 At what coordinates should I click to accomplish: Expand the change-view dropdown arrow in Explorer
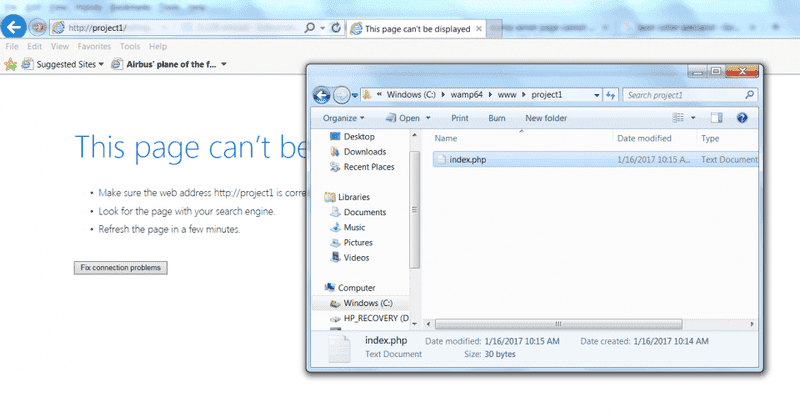point(694,118)
